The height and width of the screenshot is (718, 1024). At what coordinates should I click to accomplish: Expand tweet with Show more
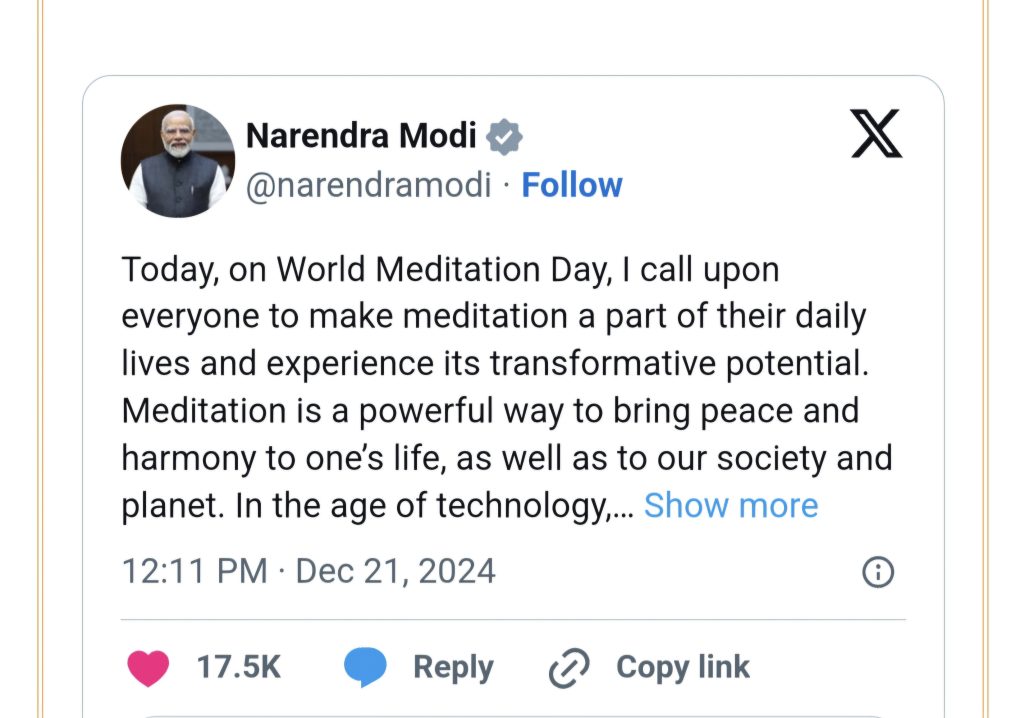[x=731, y=505]
